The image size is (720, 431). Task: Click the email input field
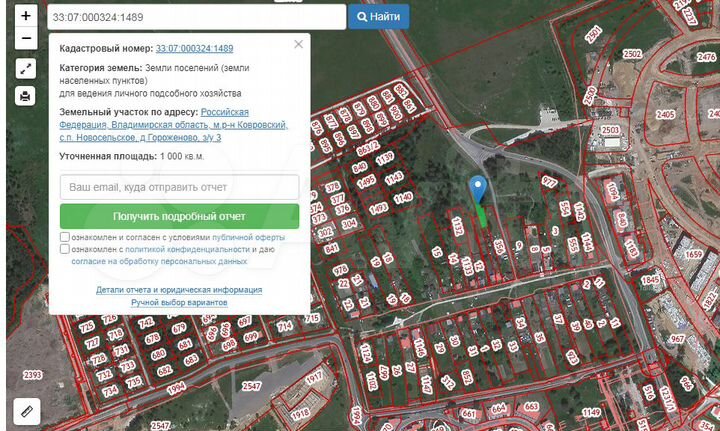[179, 187]
